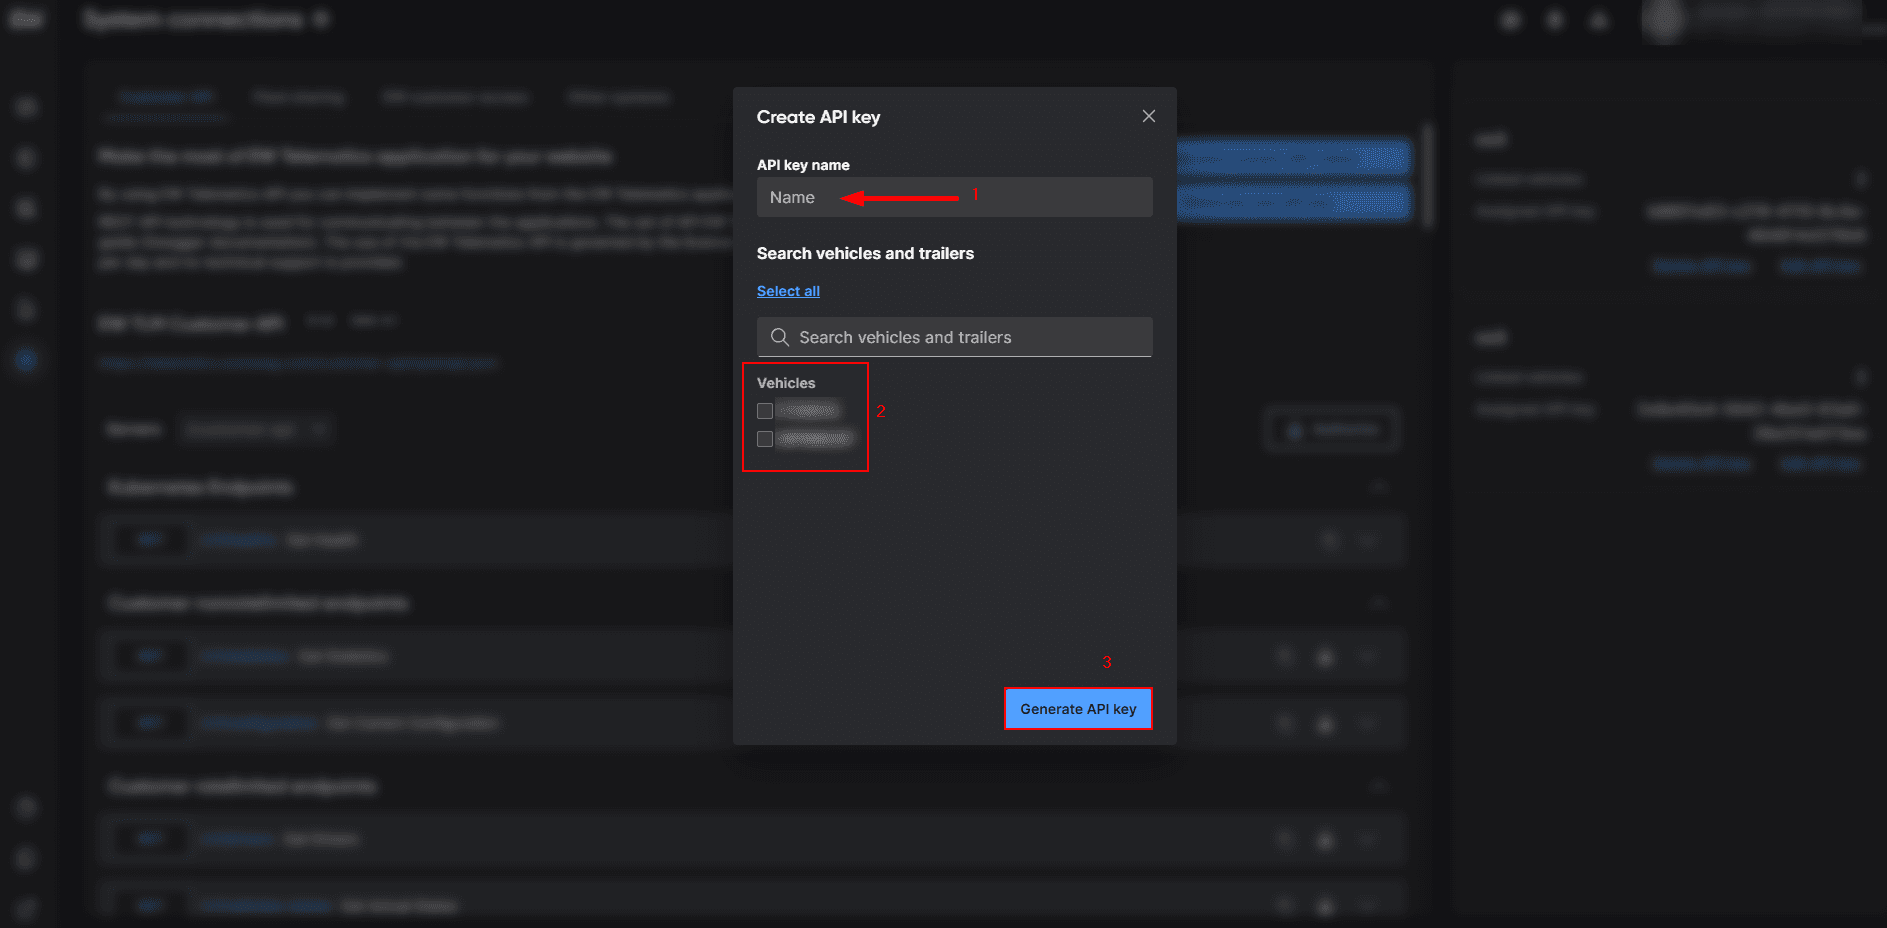1887x928 pixels.
Task: Click the Select all link
Action: point(788,291)
